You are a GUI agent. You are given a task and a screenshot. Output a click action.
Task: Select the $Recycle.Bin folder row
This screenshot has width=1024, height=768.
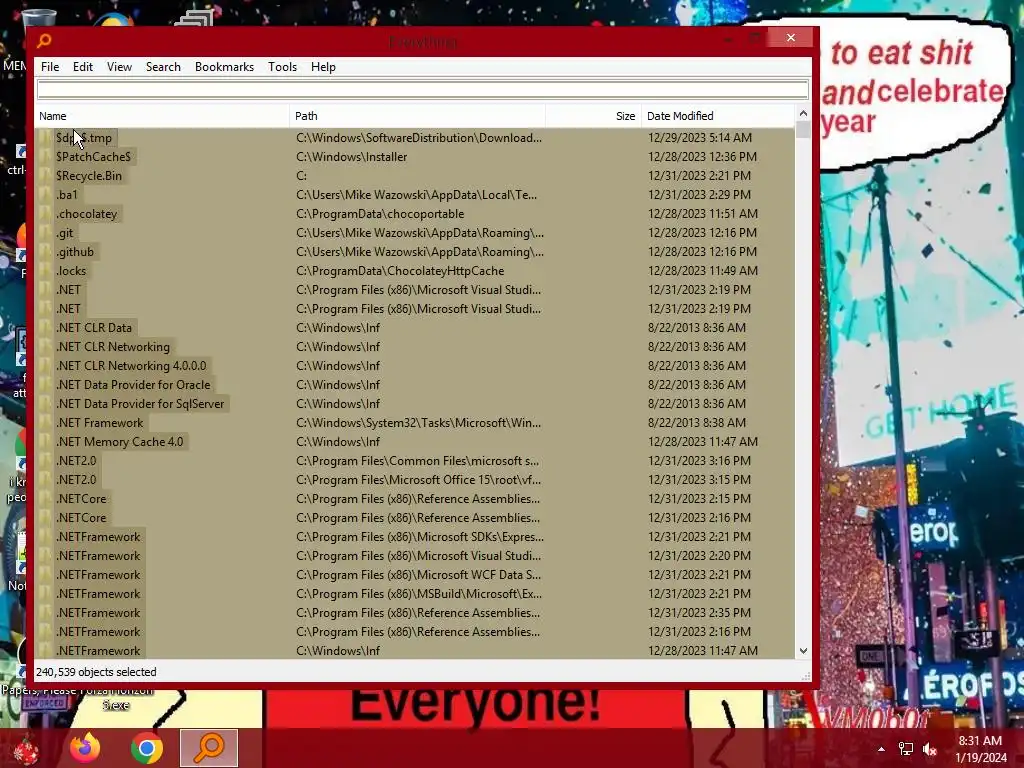(x=415, y=176)
